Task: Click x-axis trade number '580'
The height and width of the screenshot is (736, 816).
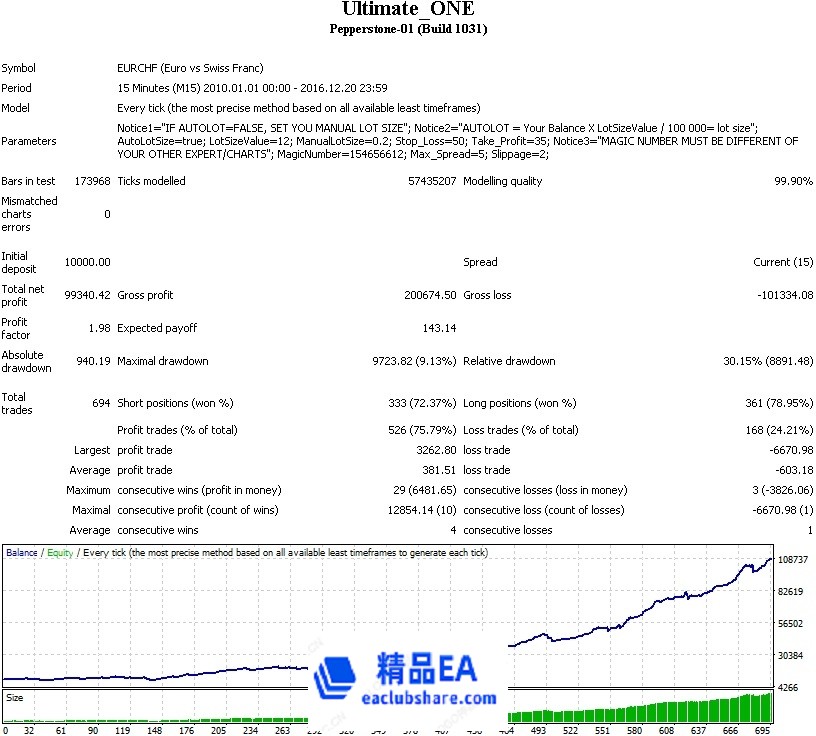Action: tap(634, 731)
